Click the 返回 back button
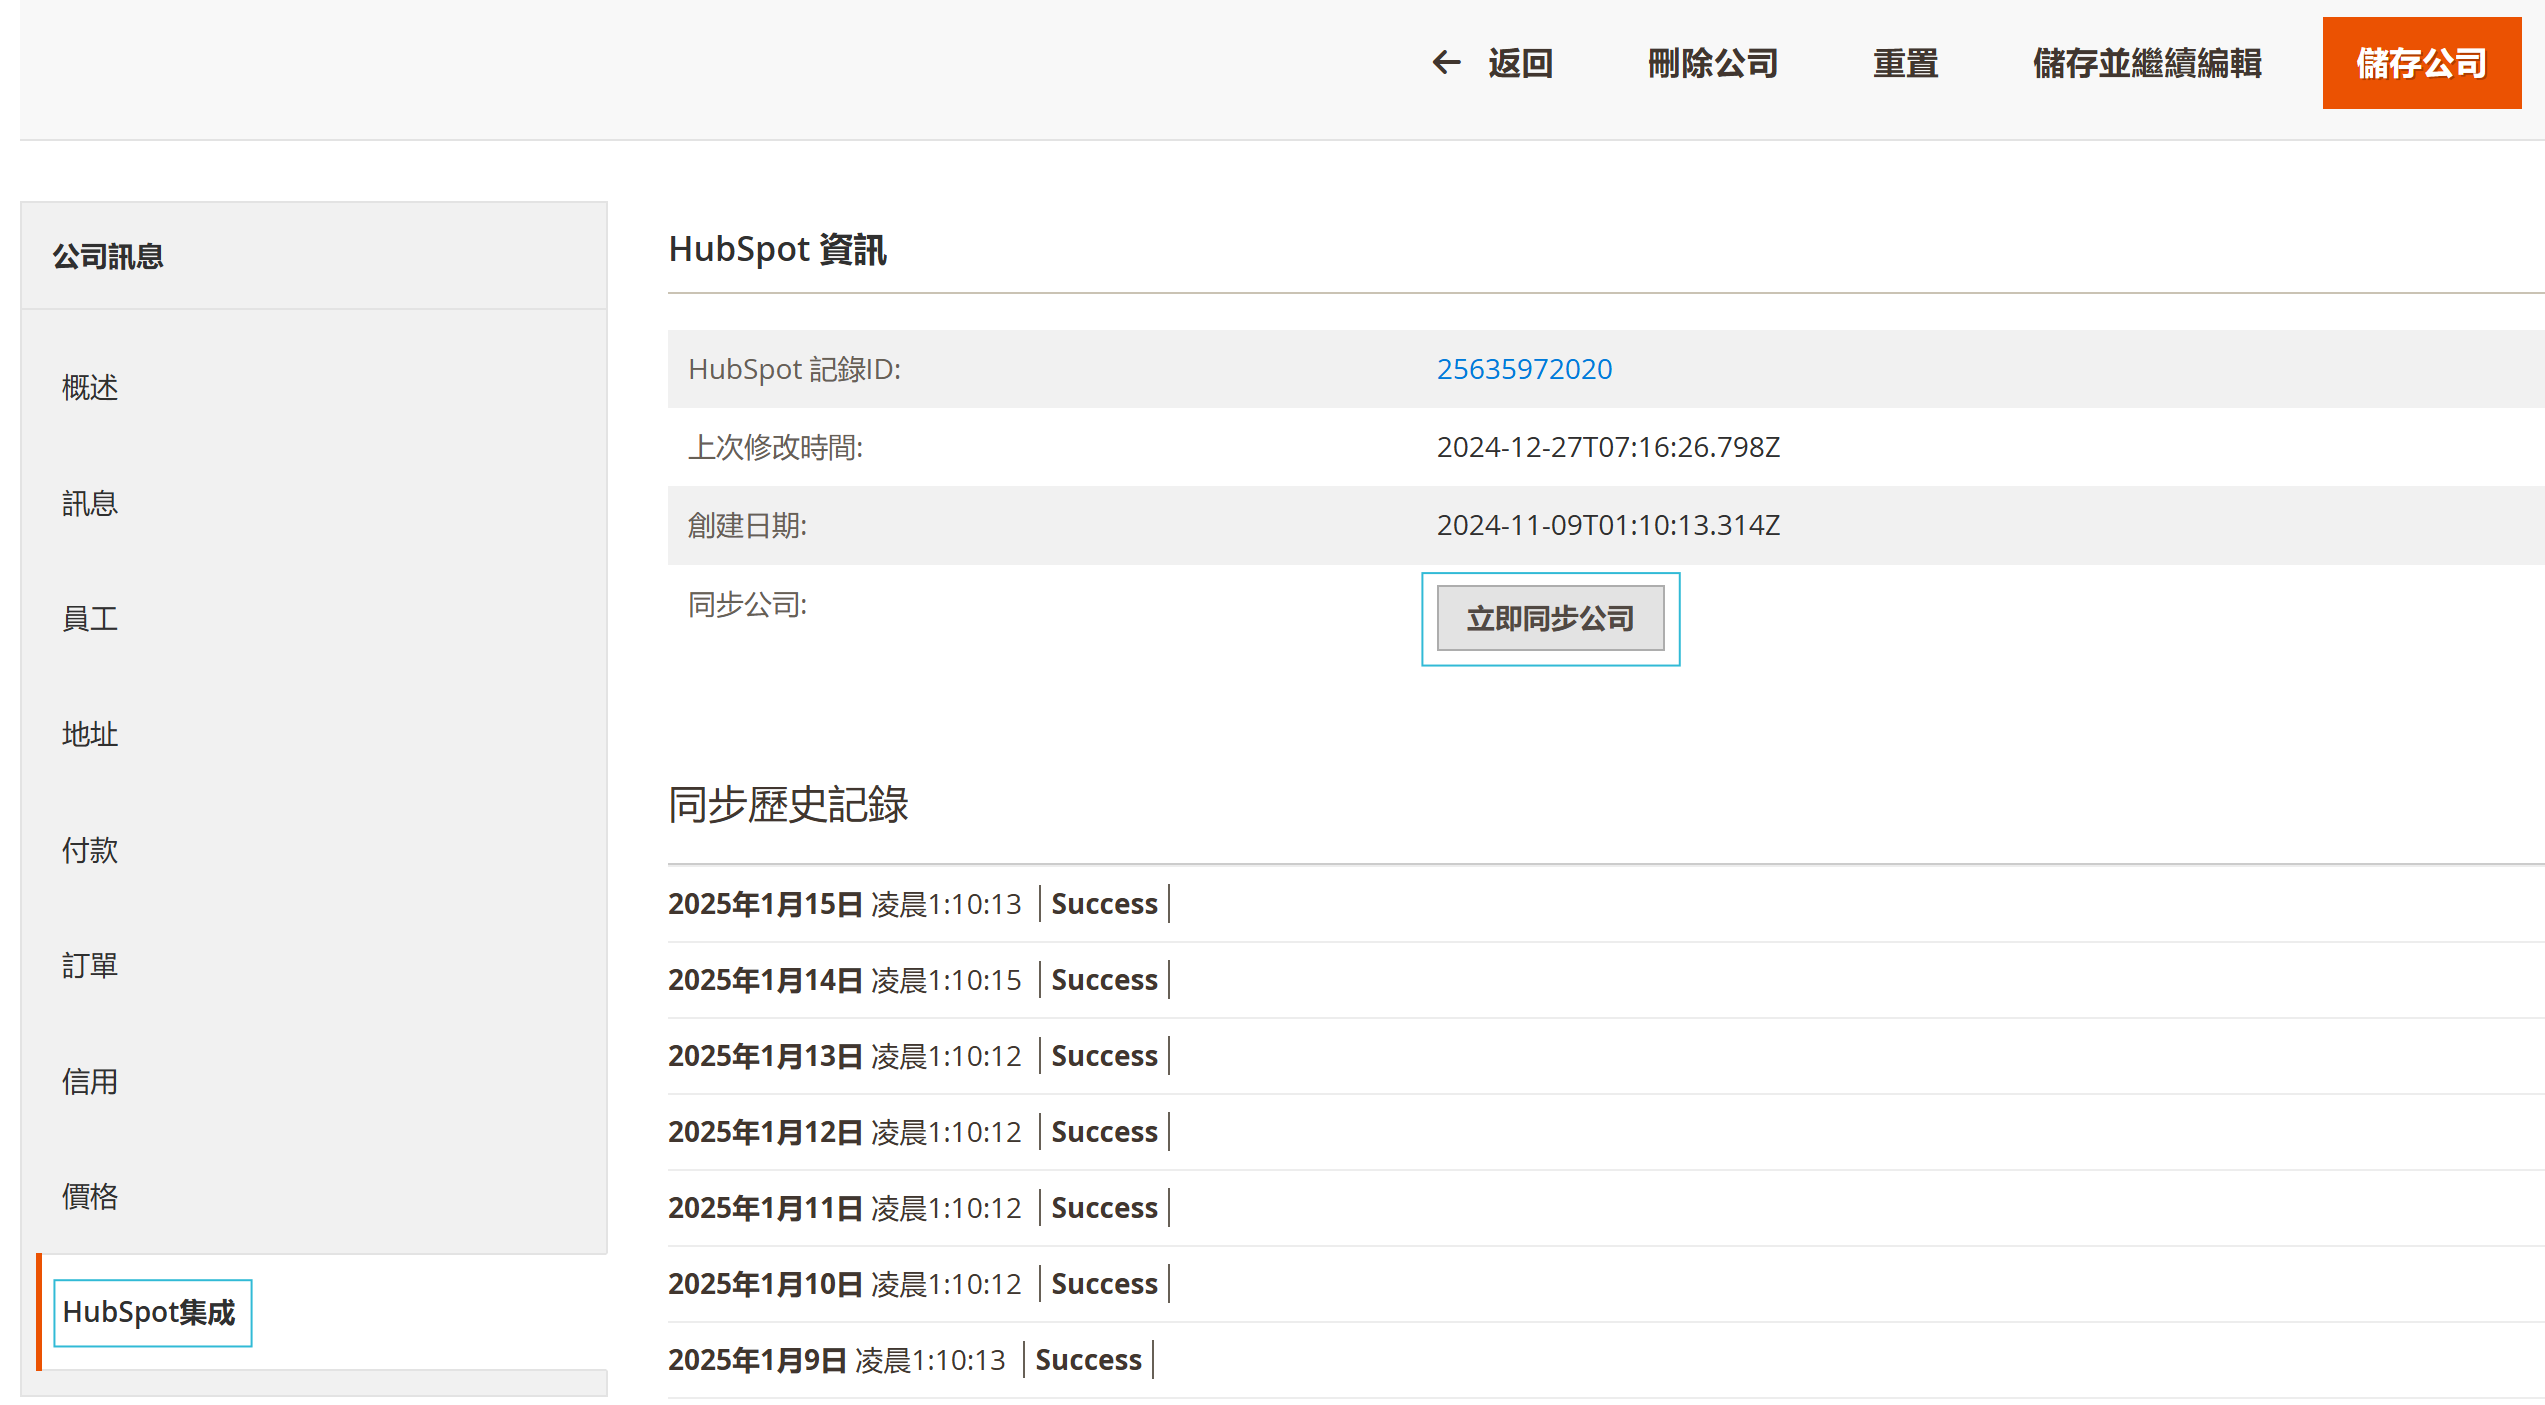 coord(1492,63)
